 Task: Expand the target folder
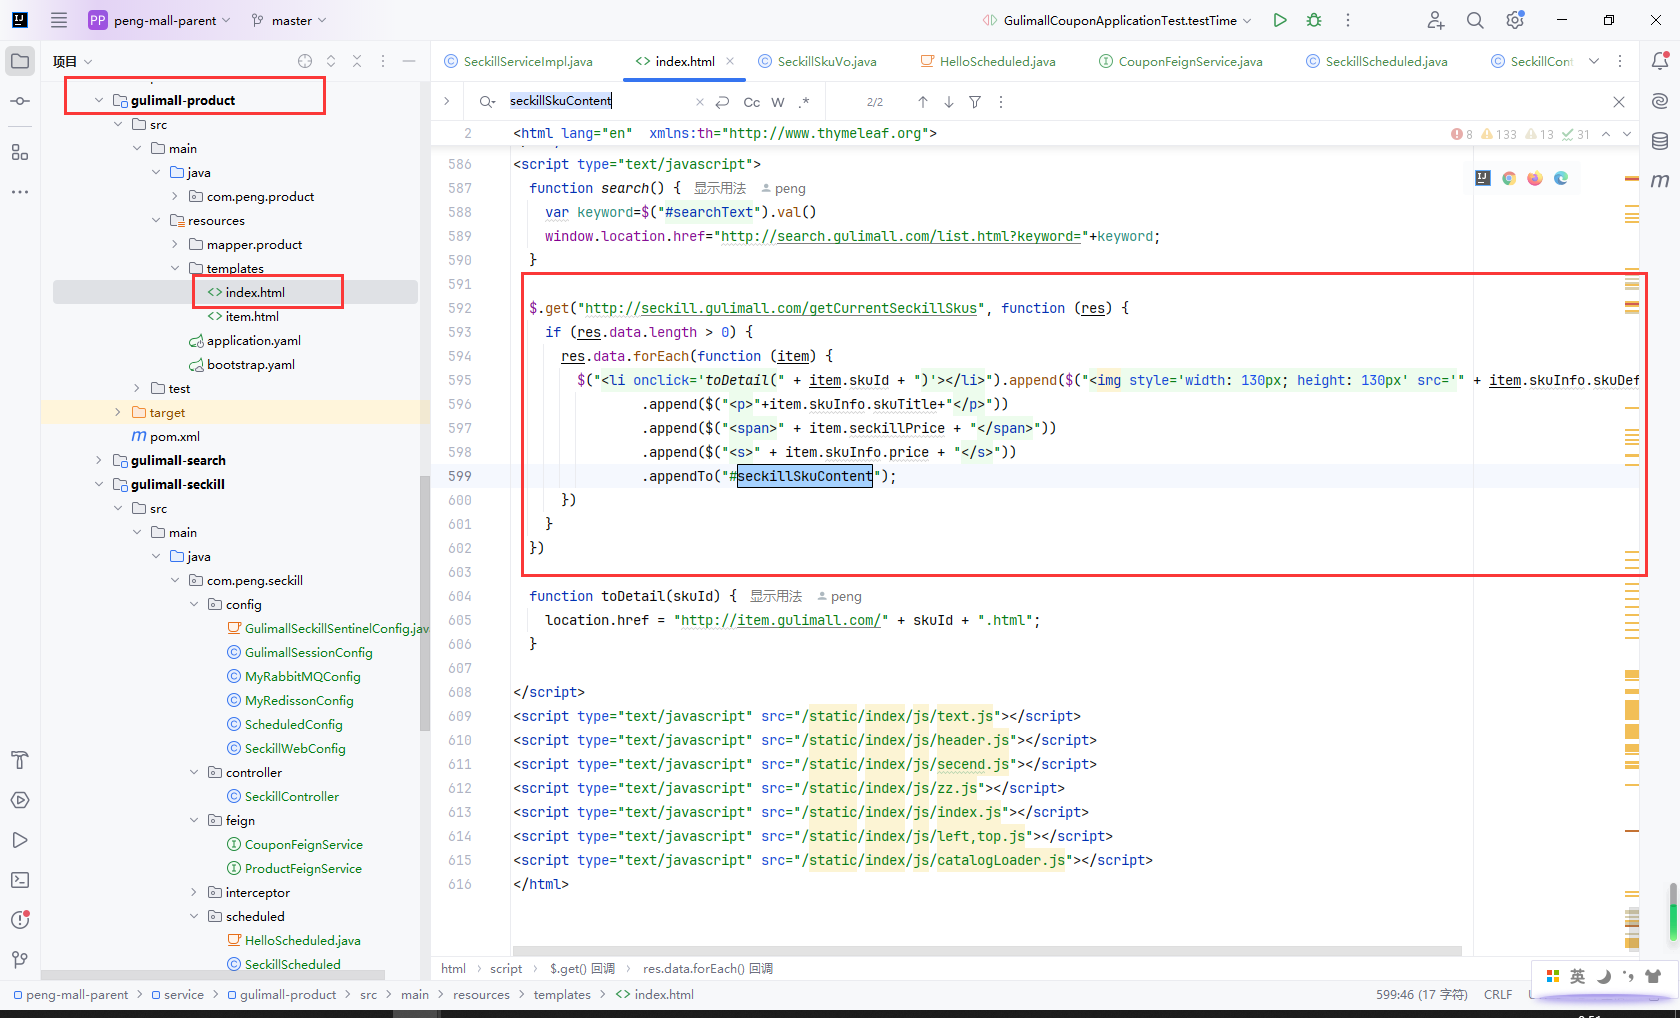tap(117, 412)
